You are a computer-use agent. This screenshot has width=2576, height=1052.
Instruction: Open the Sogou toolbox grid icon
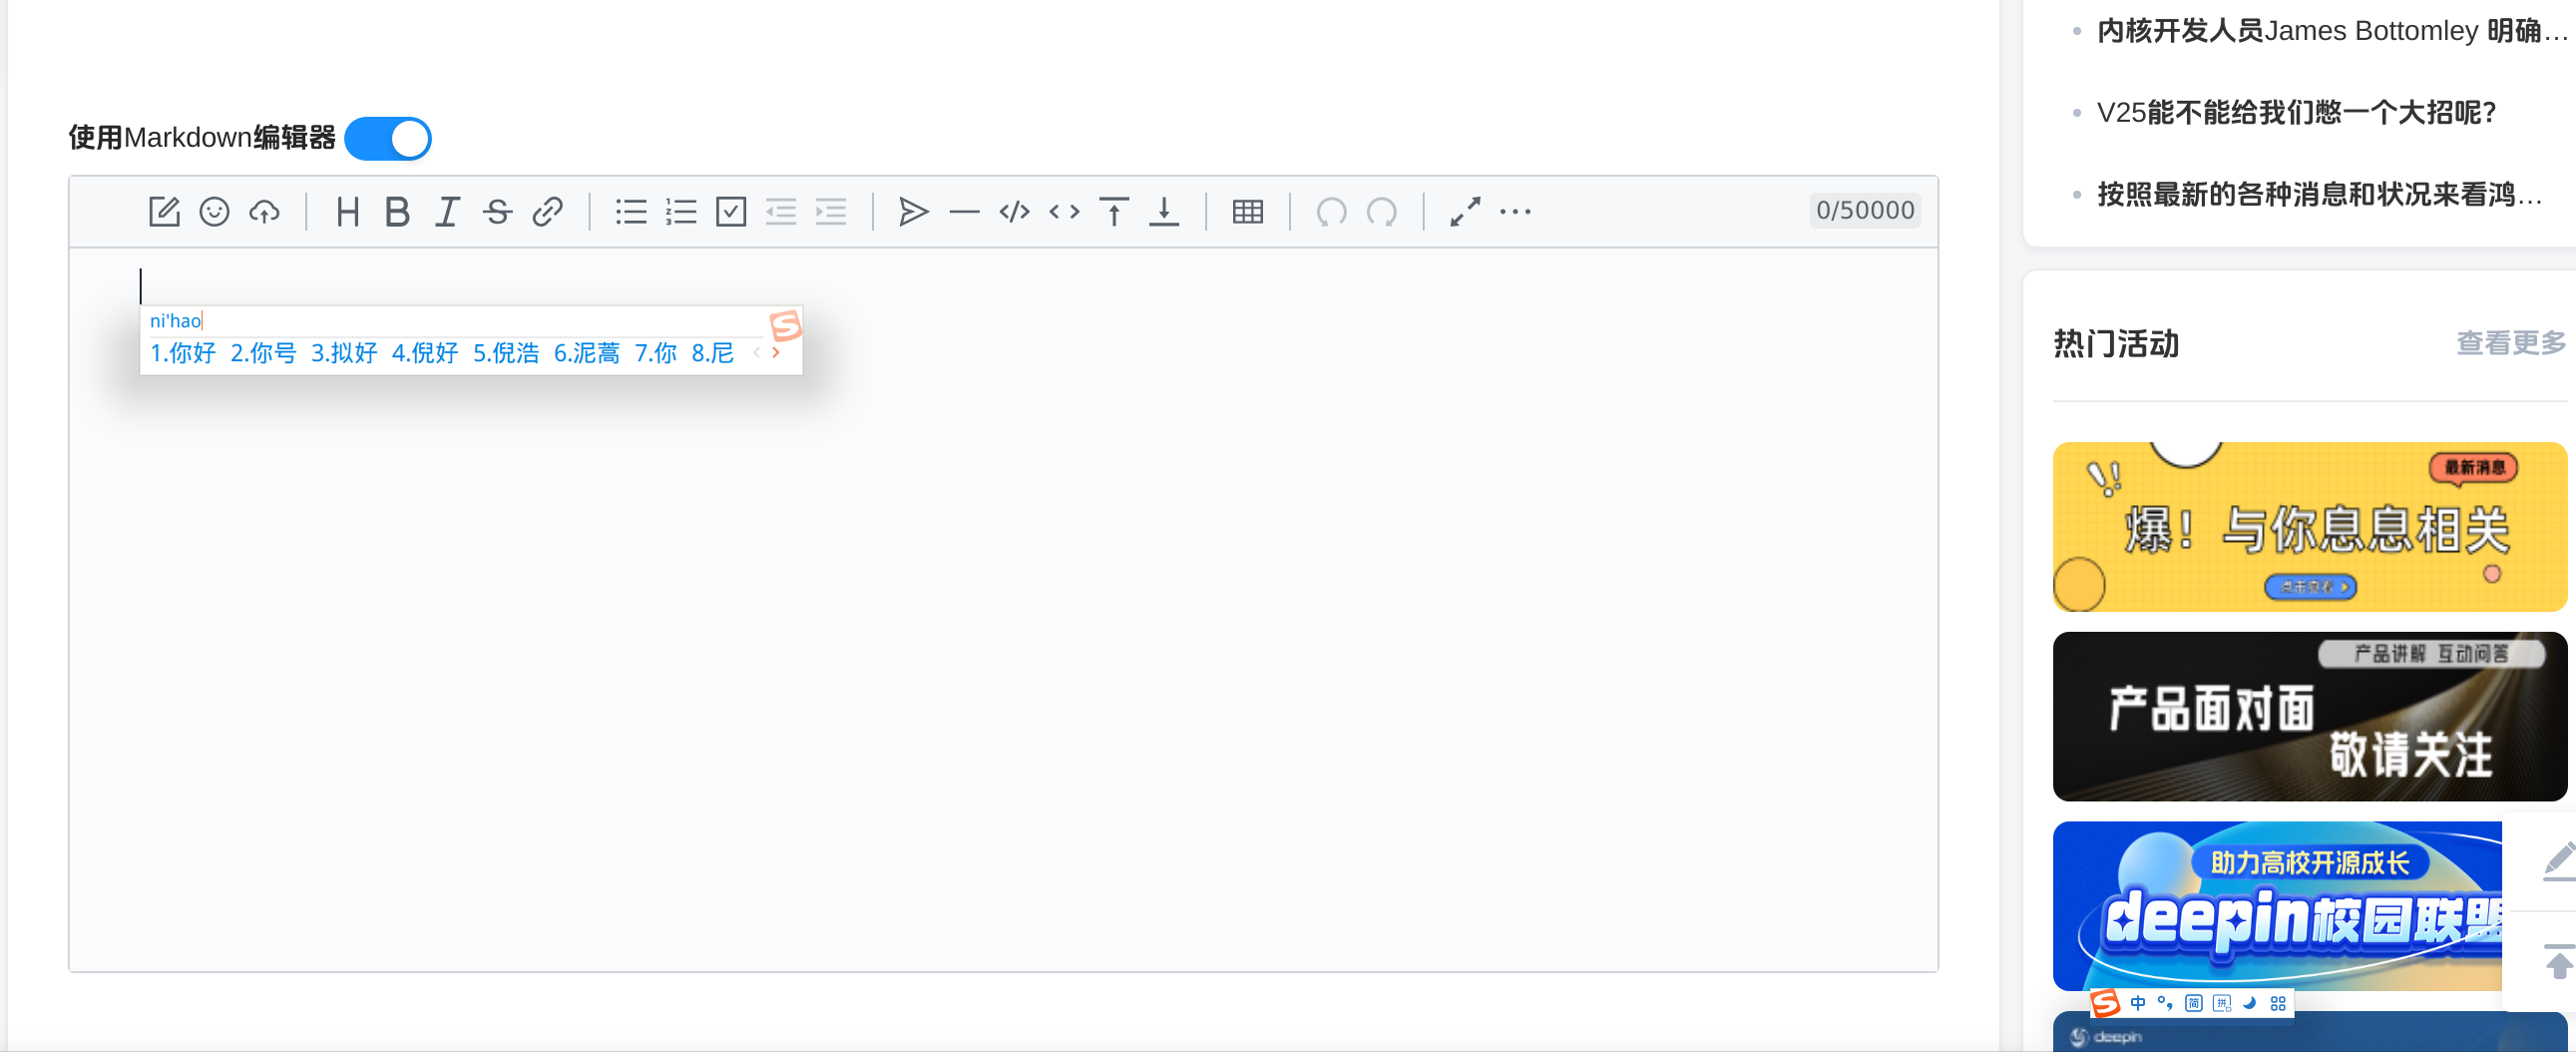[2278, 1003]
